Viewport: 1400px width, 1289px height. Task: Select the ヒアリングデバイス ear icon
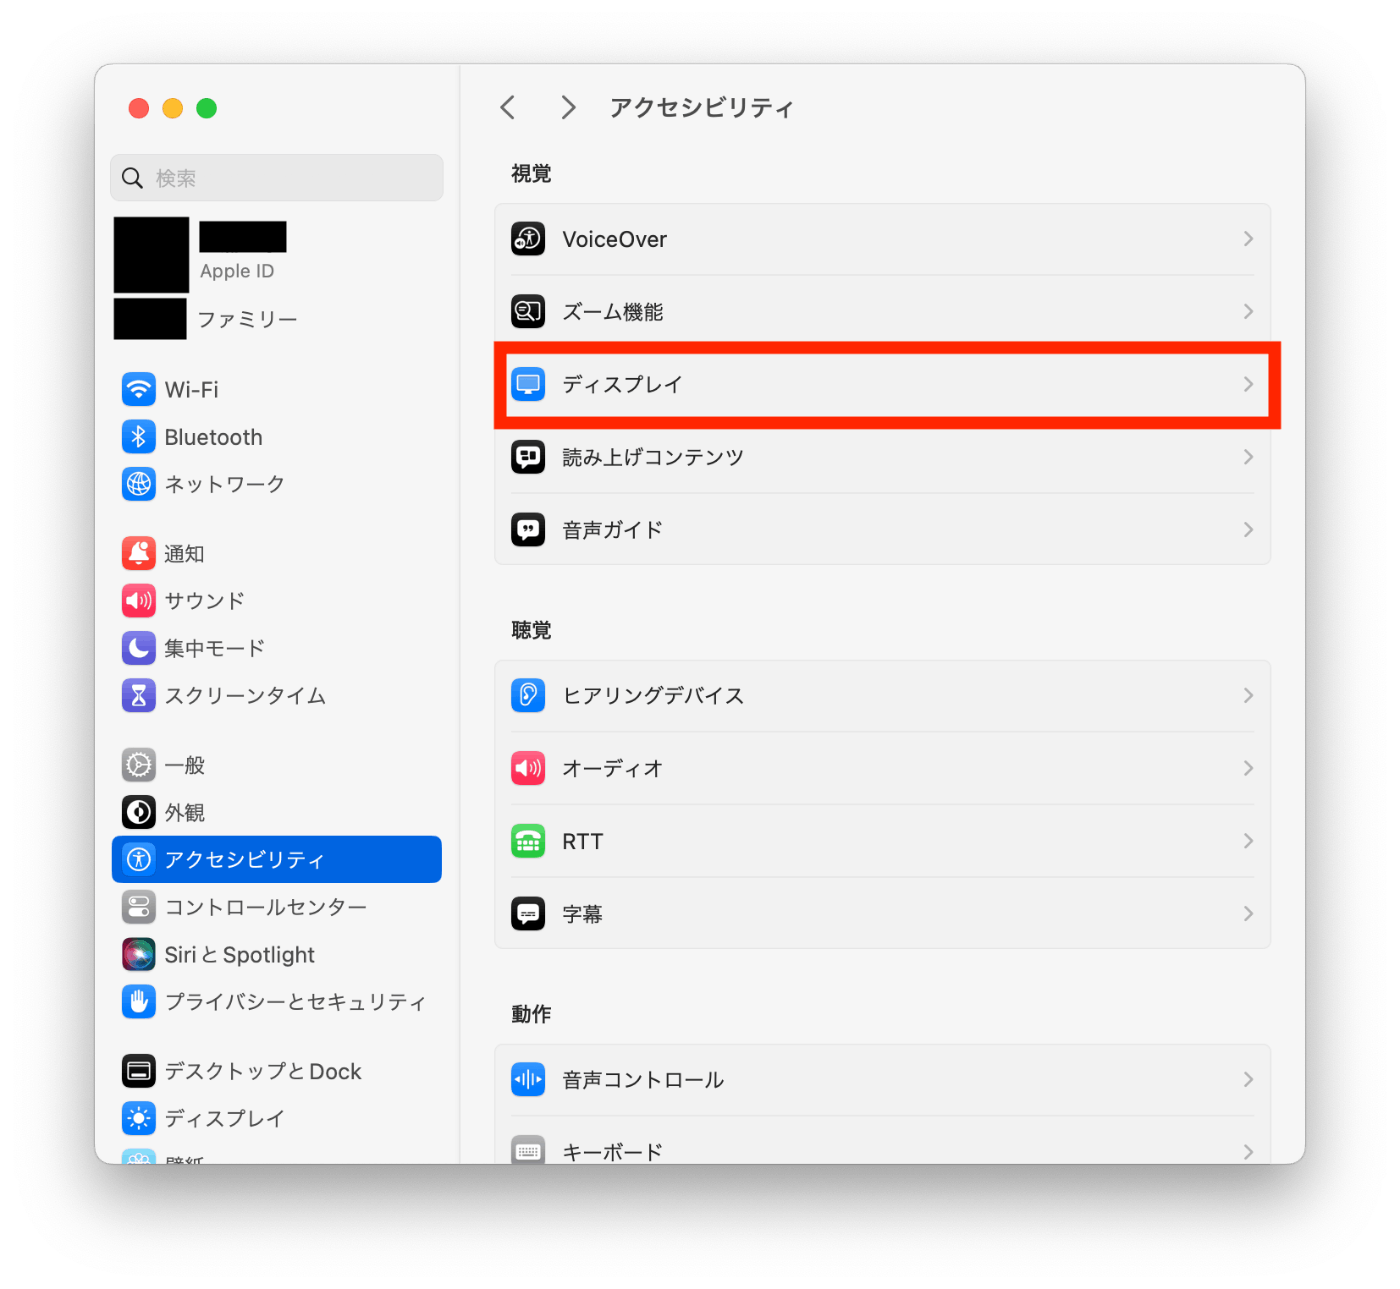(528, 695)
